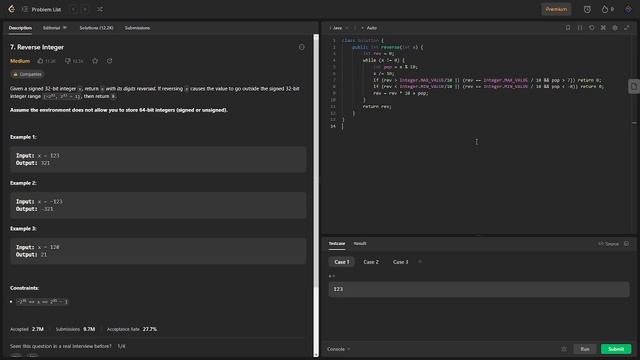640x360 pixels.
Task: Open the locked Companies tag
Action: pyautogui.click(x=27, y=74)
